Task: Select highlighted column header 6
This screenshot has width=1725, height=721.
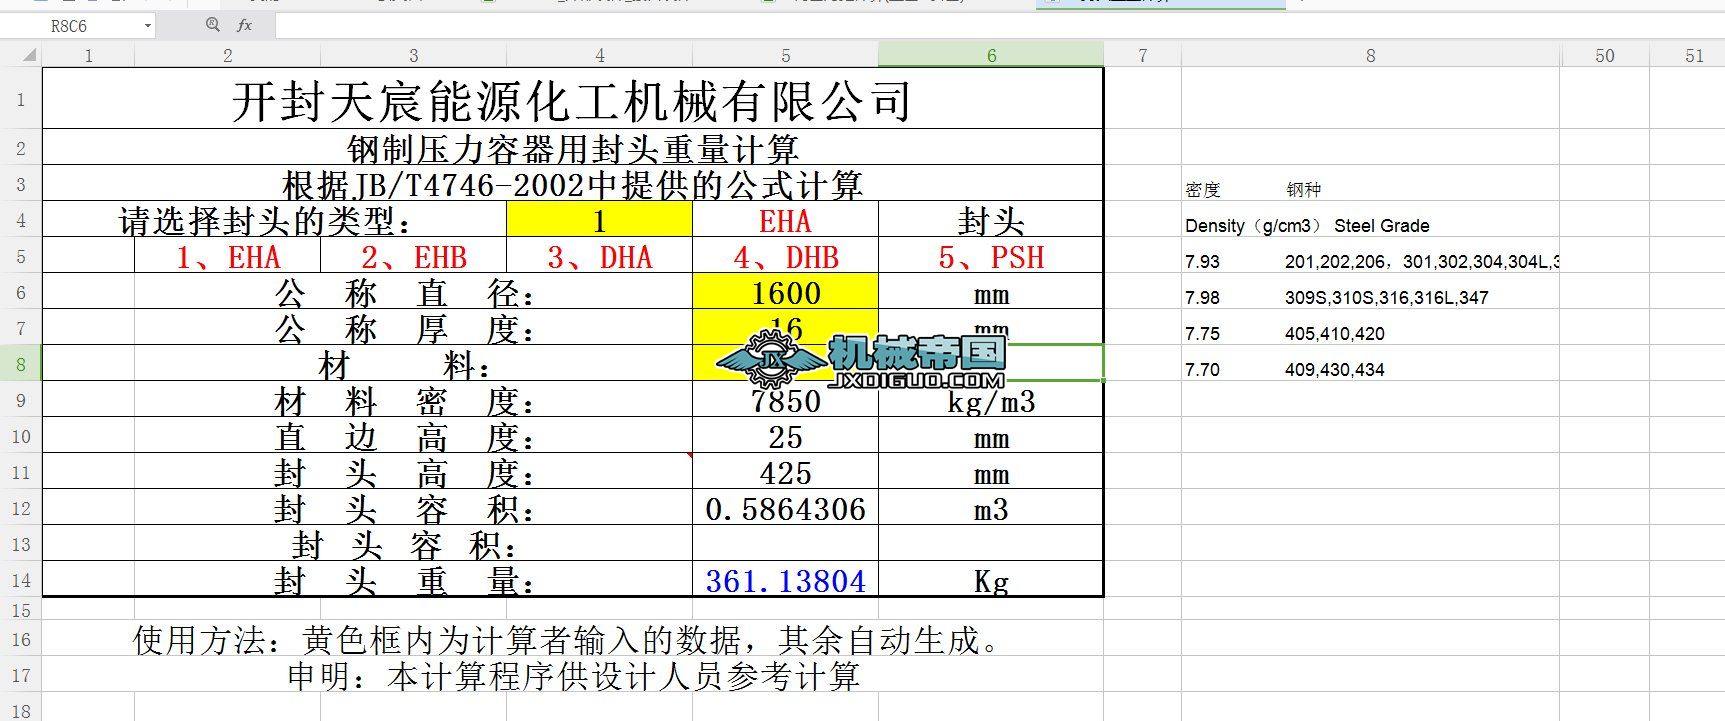Action: pyautogui.click(x=991, y=56)
